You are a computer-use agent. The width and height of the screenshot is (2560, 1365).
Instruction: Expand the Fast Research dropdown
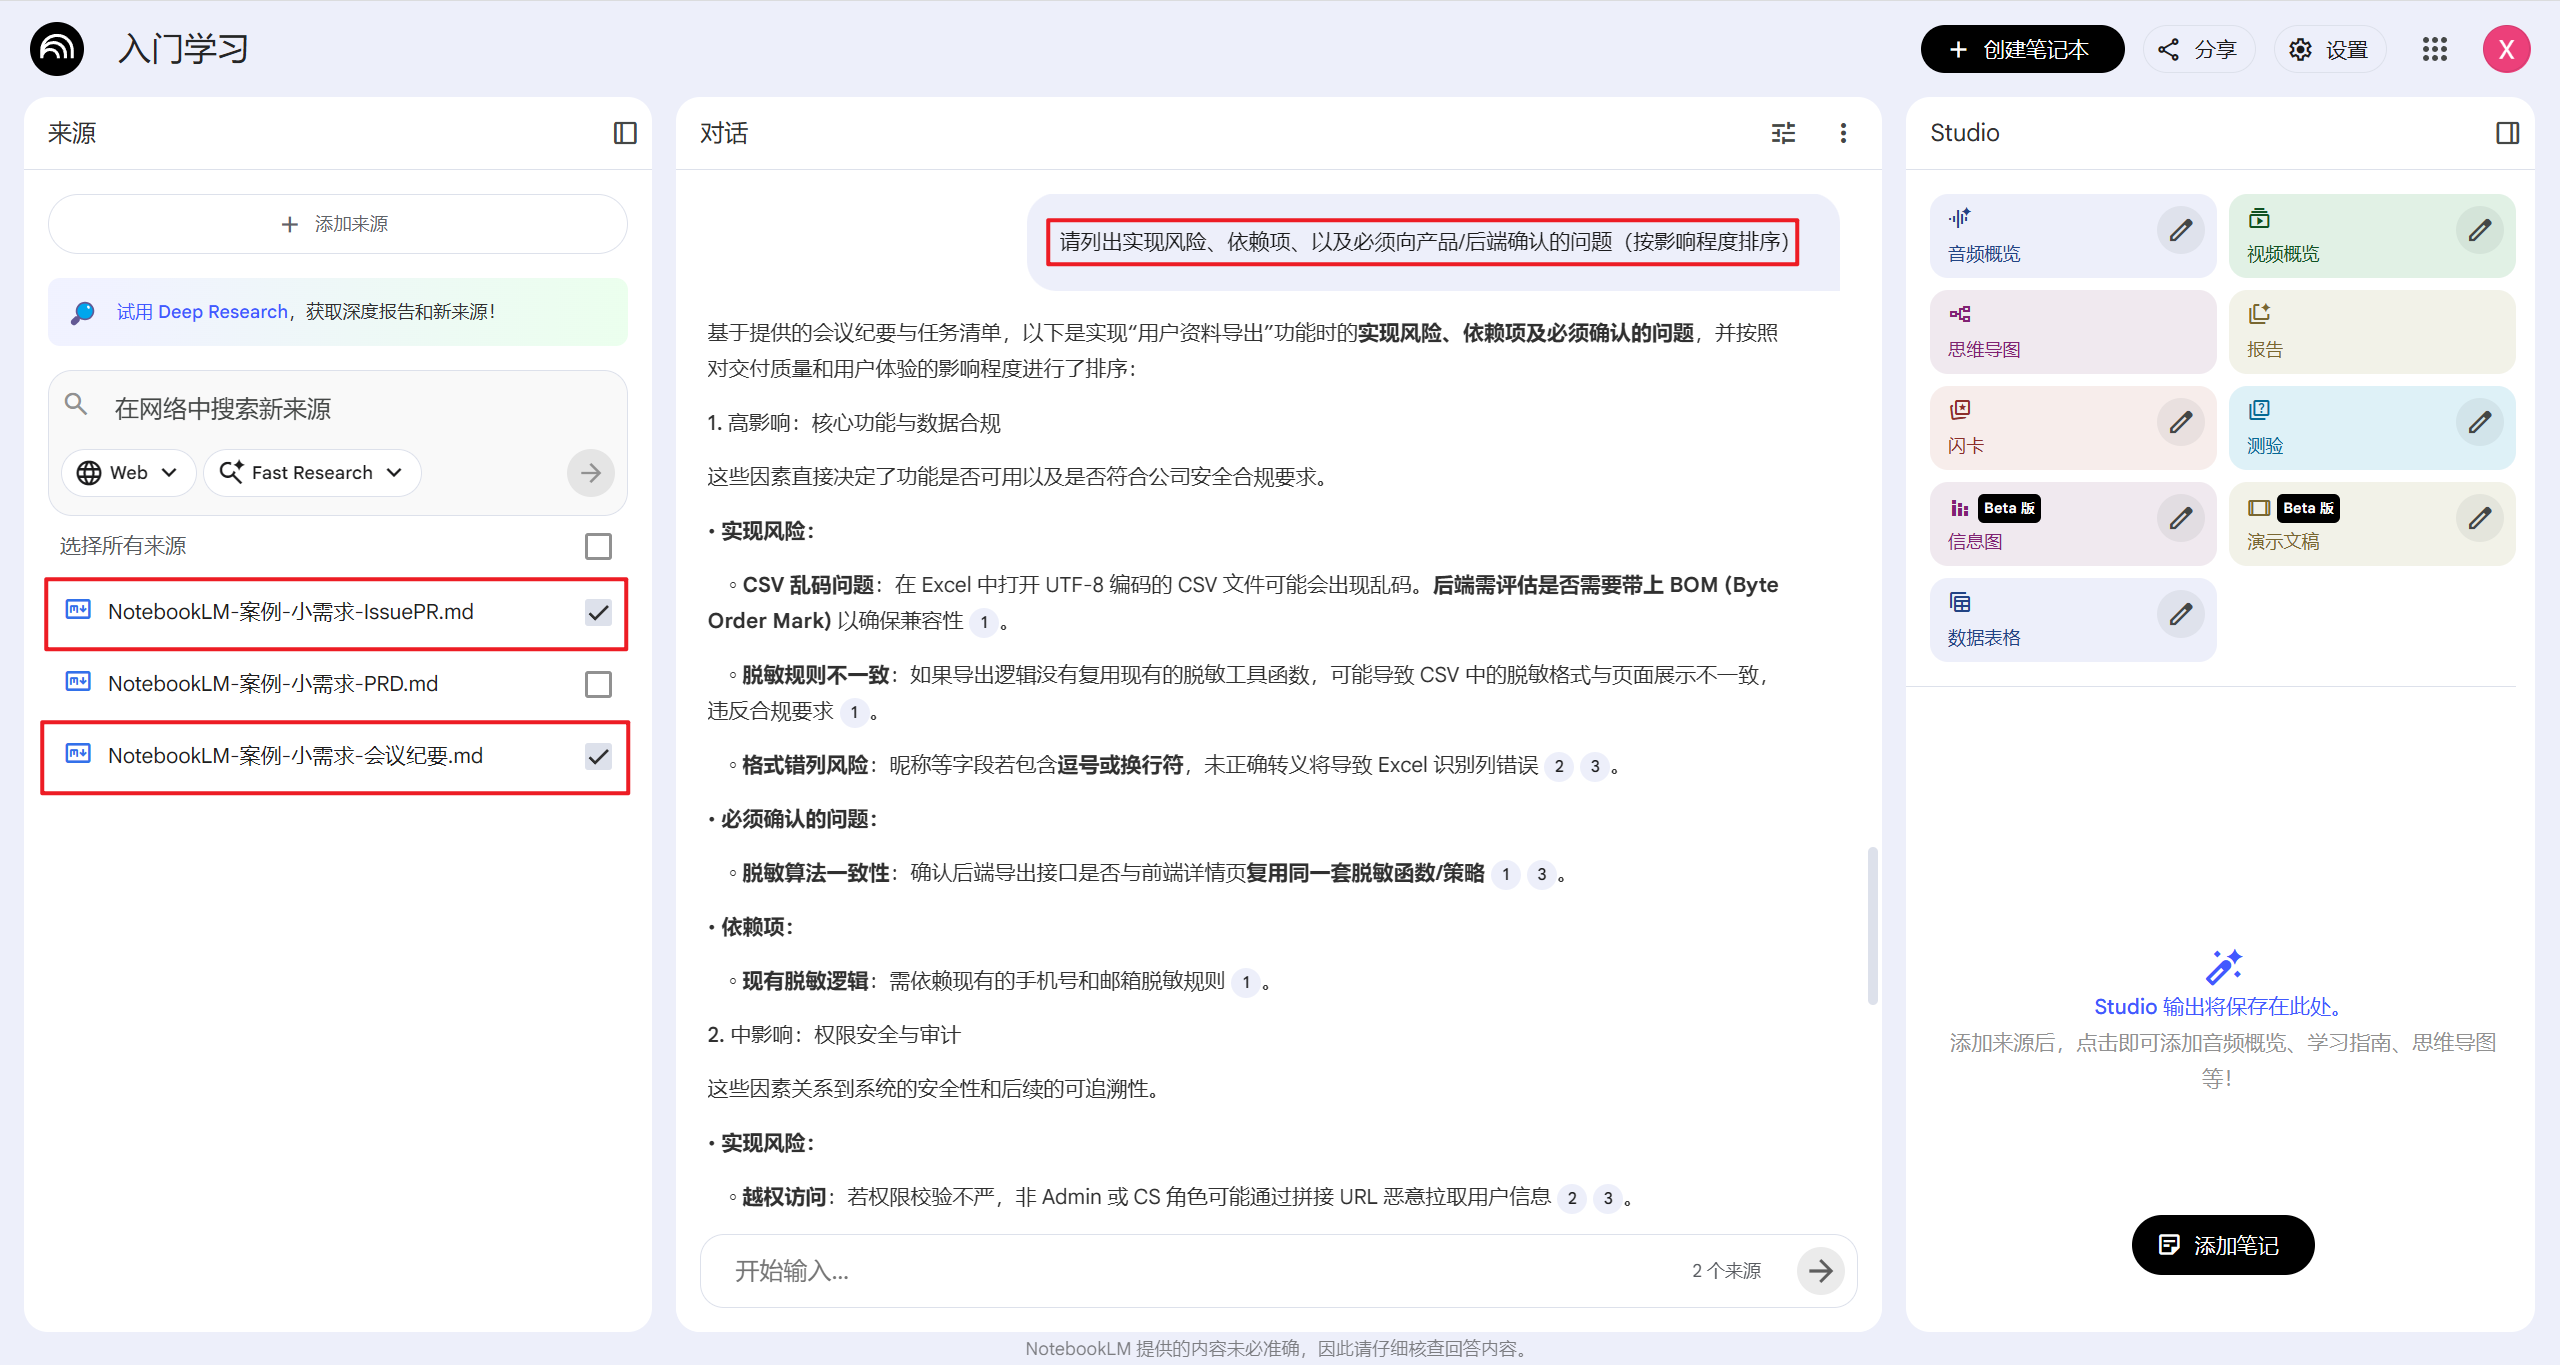point(312,472)
